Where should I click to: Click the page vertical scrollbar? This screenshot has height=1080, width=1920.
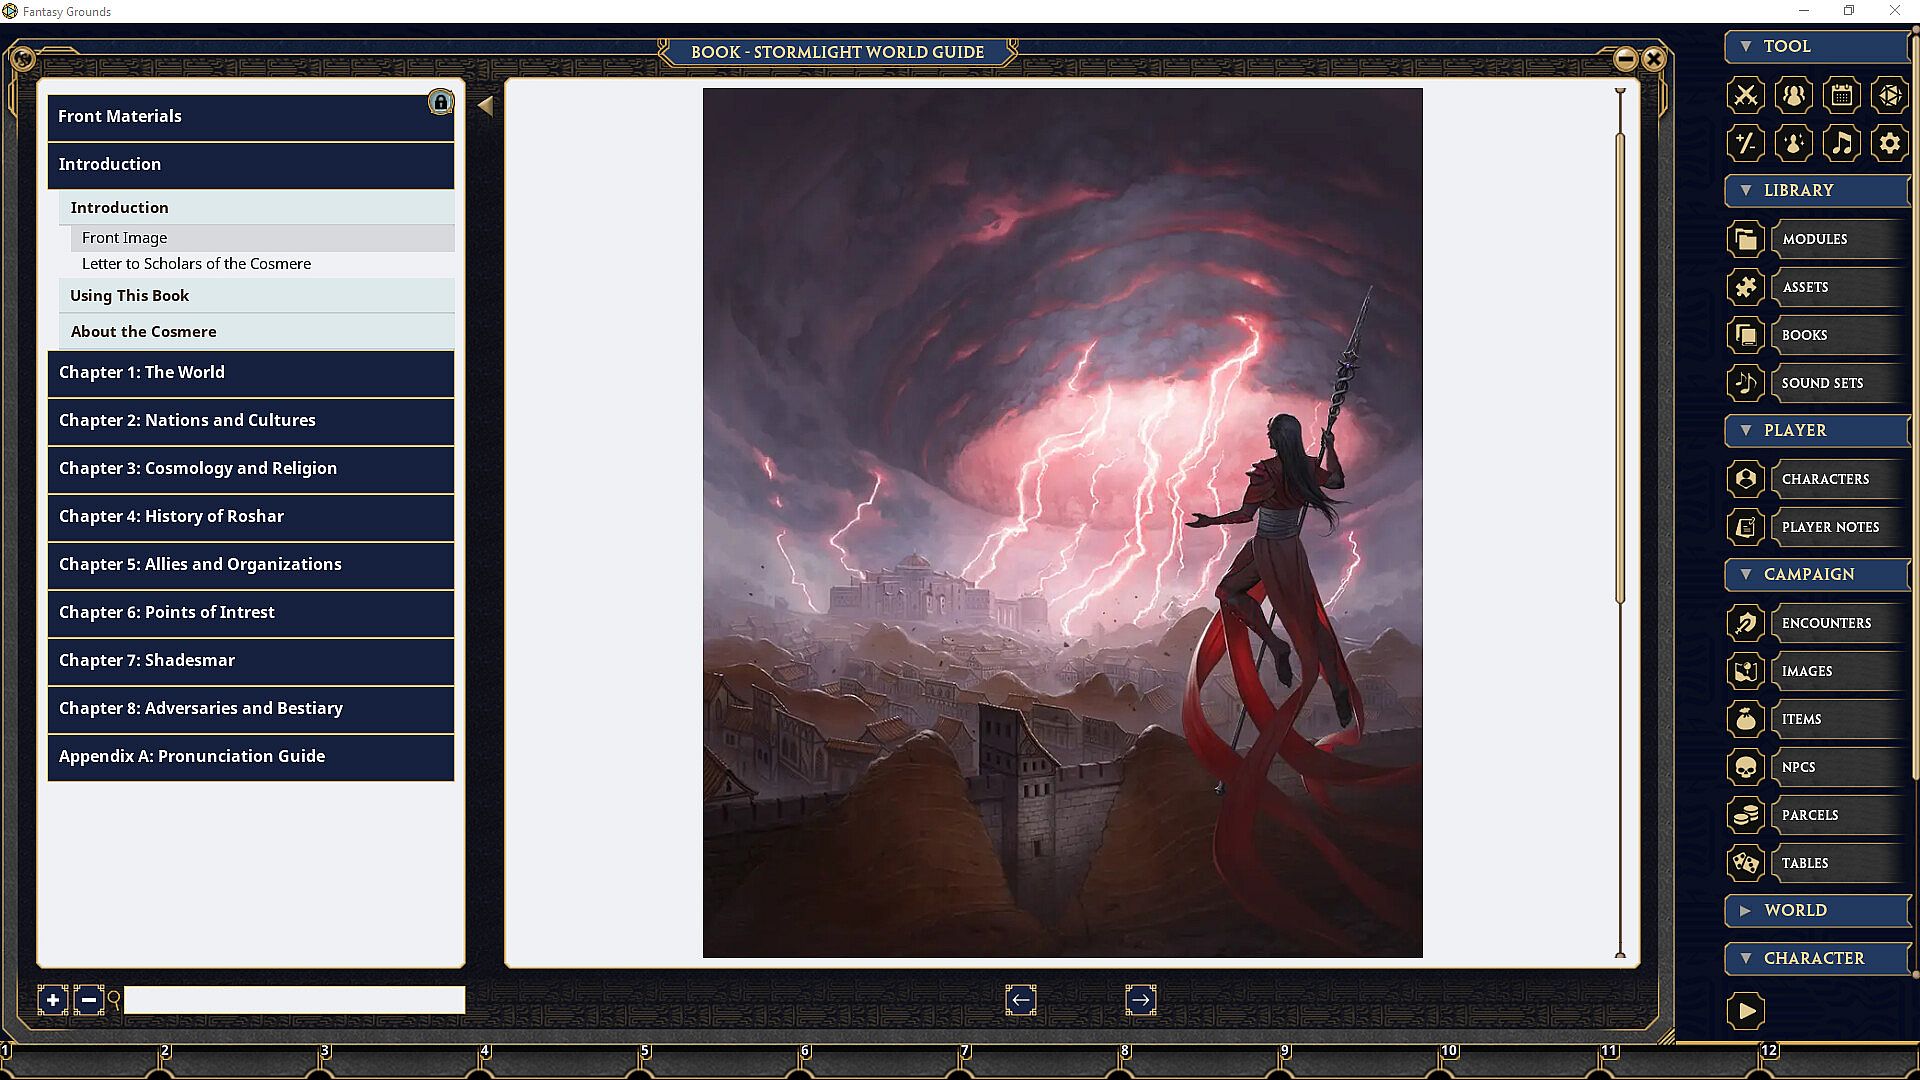pyautogui.click(x=1620, y=370)
